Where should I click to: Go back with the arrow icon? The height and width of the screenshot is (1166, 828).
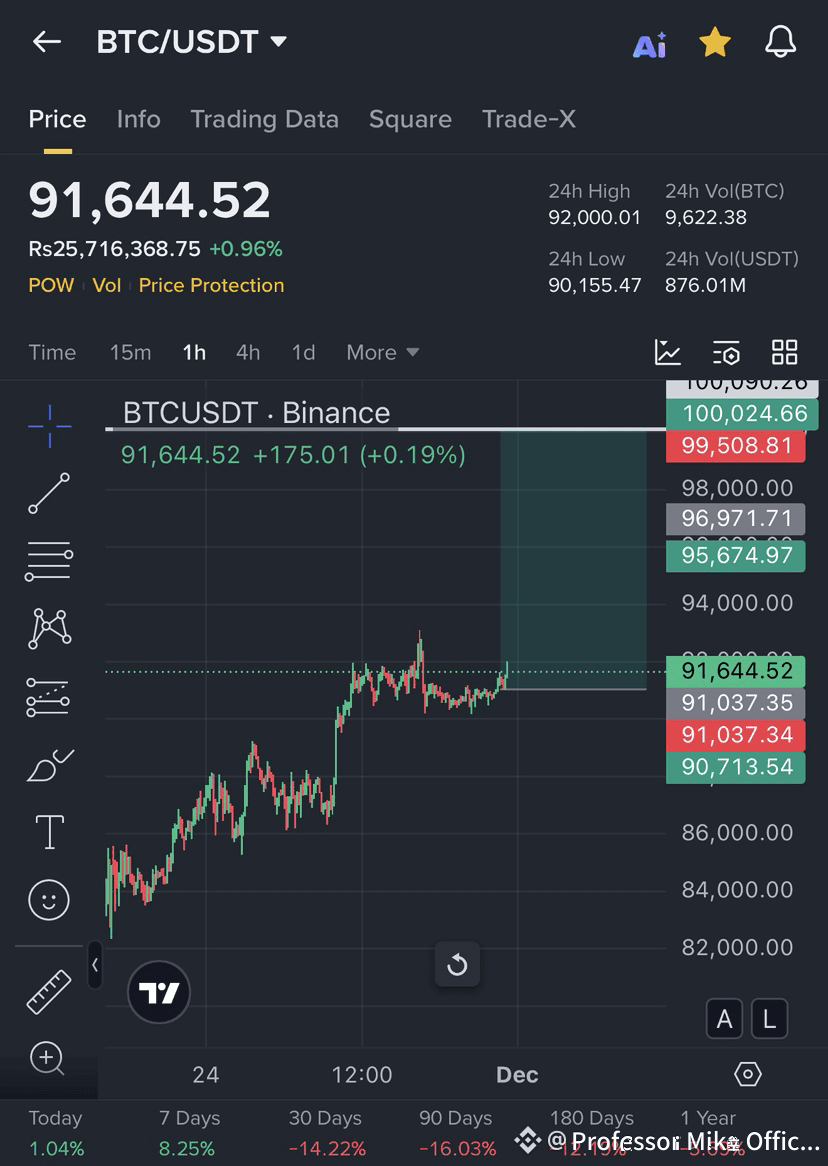[x=46, y=42]
